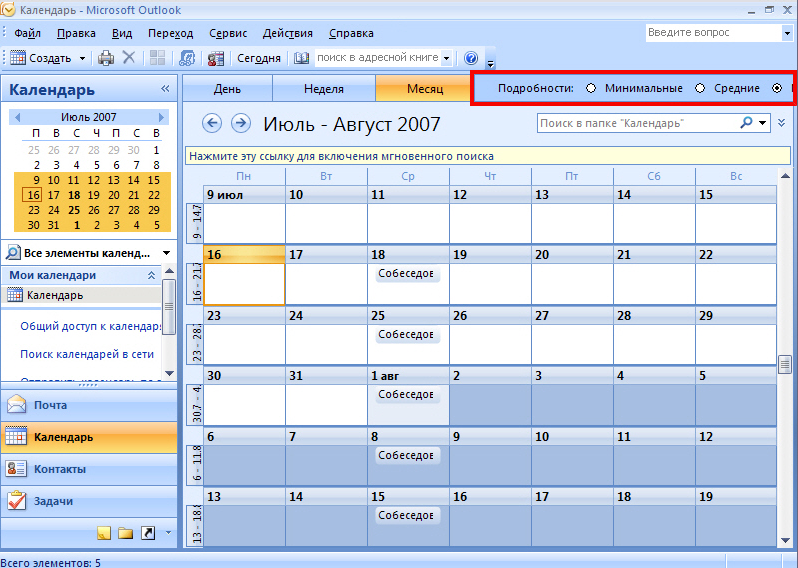798x568 pixels.
Task: Click back arrow beside Июль - Август 2007
Action: pyautogui.click(x=212, y=123)
